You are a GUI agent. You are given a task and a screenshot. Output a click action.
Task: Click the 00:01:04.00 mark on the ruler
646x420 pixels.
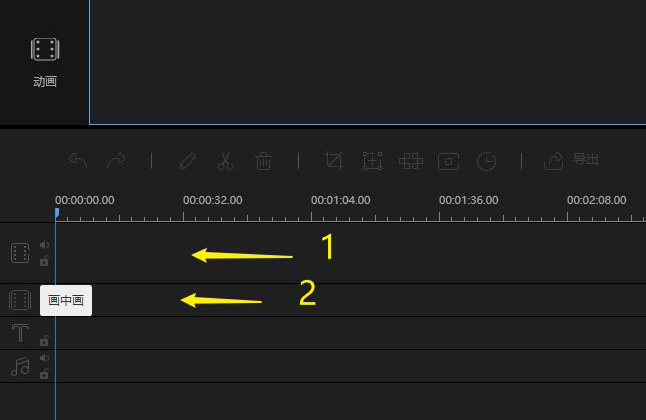(x=340, y=200)
